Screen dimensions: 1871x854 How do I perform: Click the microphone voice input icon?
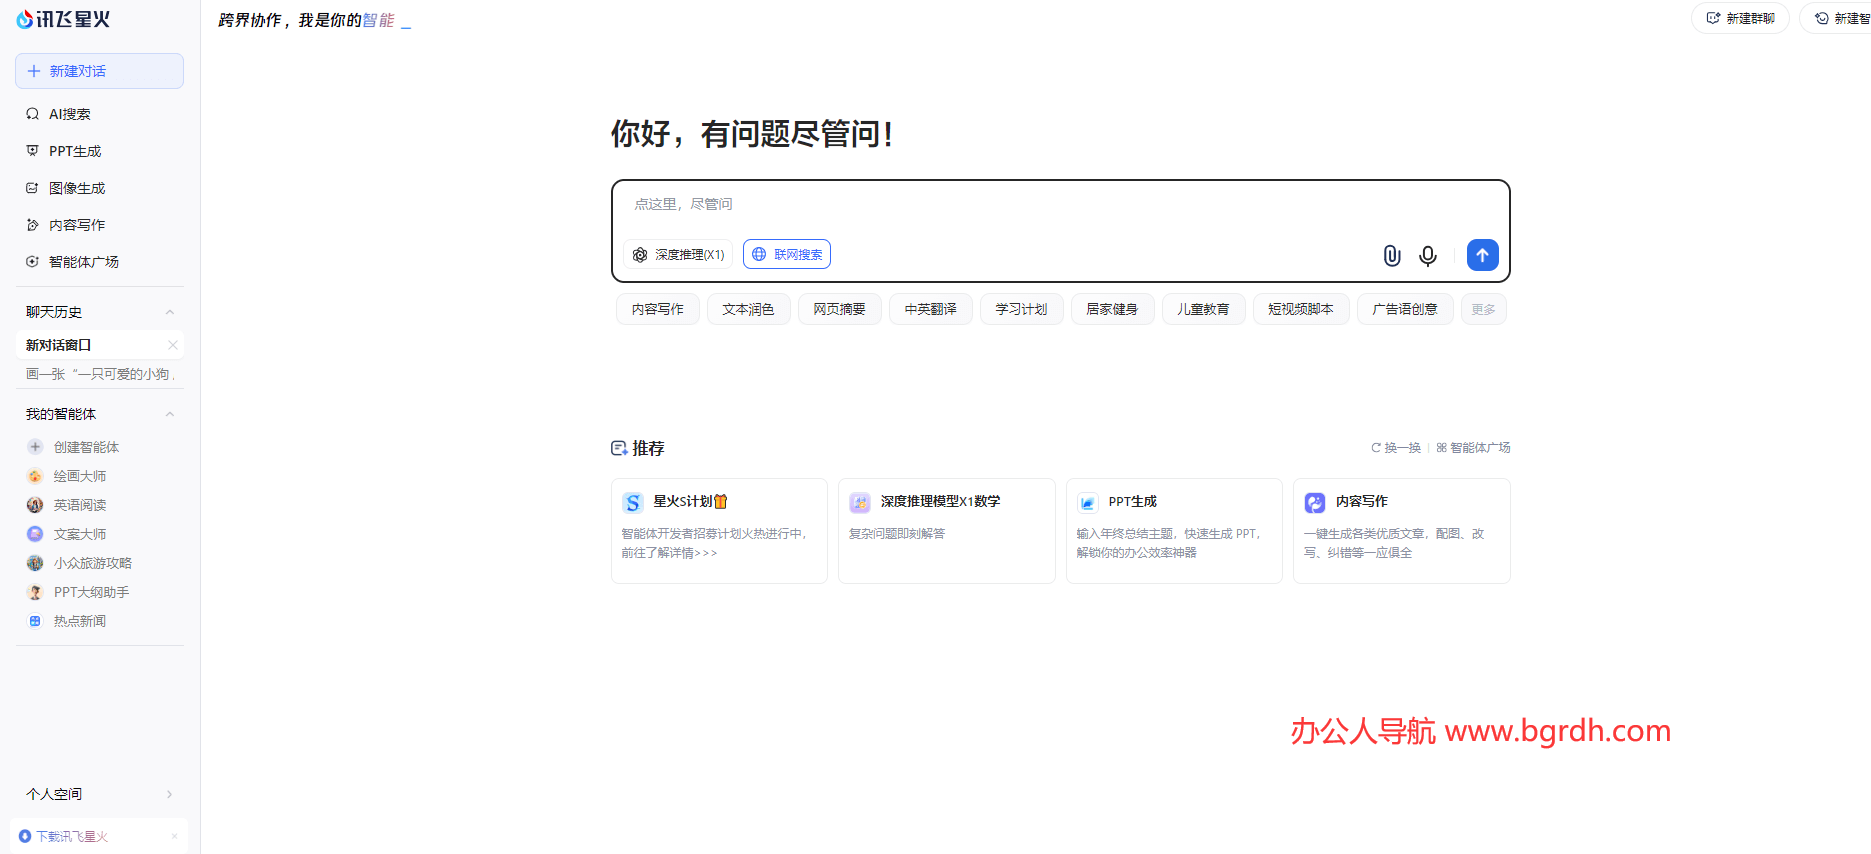(1428, 256)
